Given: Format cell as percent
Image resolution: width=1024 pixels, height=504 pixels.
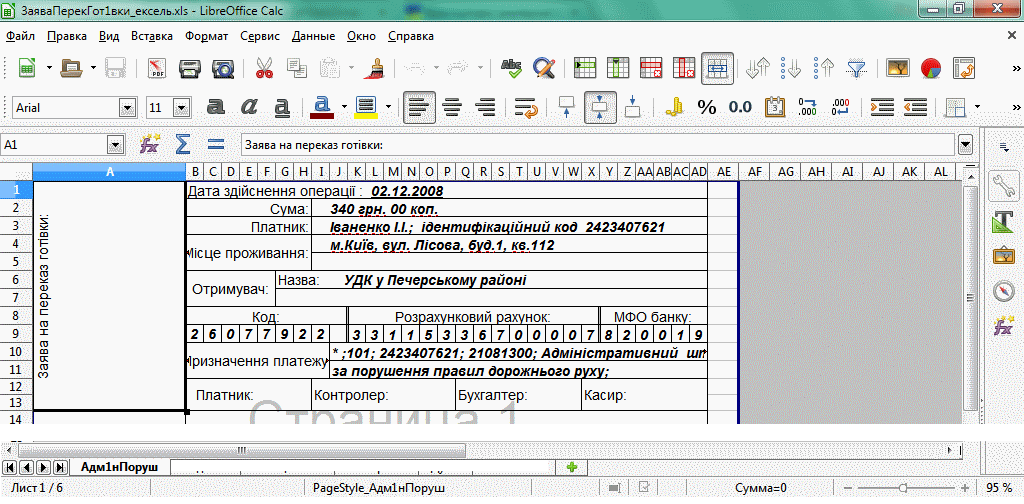Looking at the screenshot, I should point(707,107).
